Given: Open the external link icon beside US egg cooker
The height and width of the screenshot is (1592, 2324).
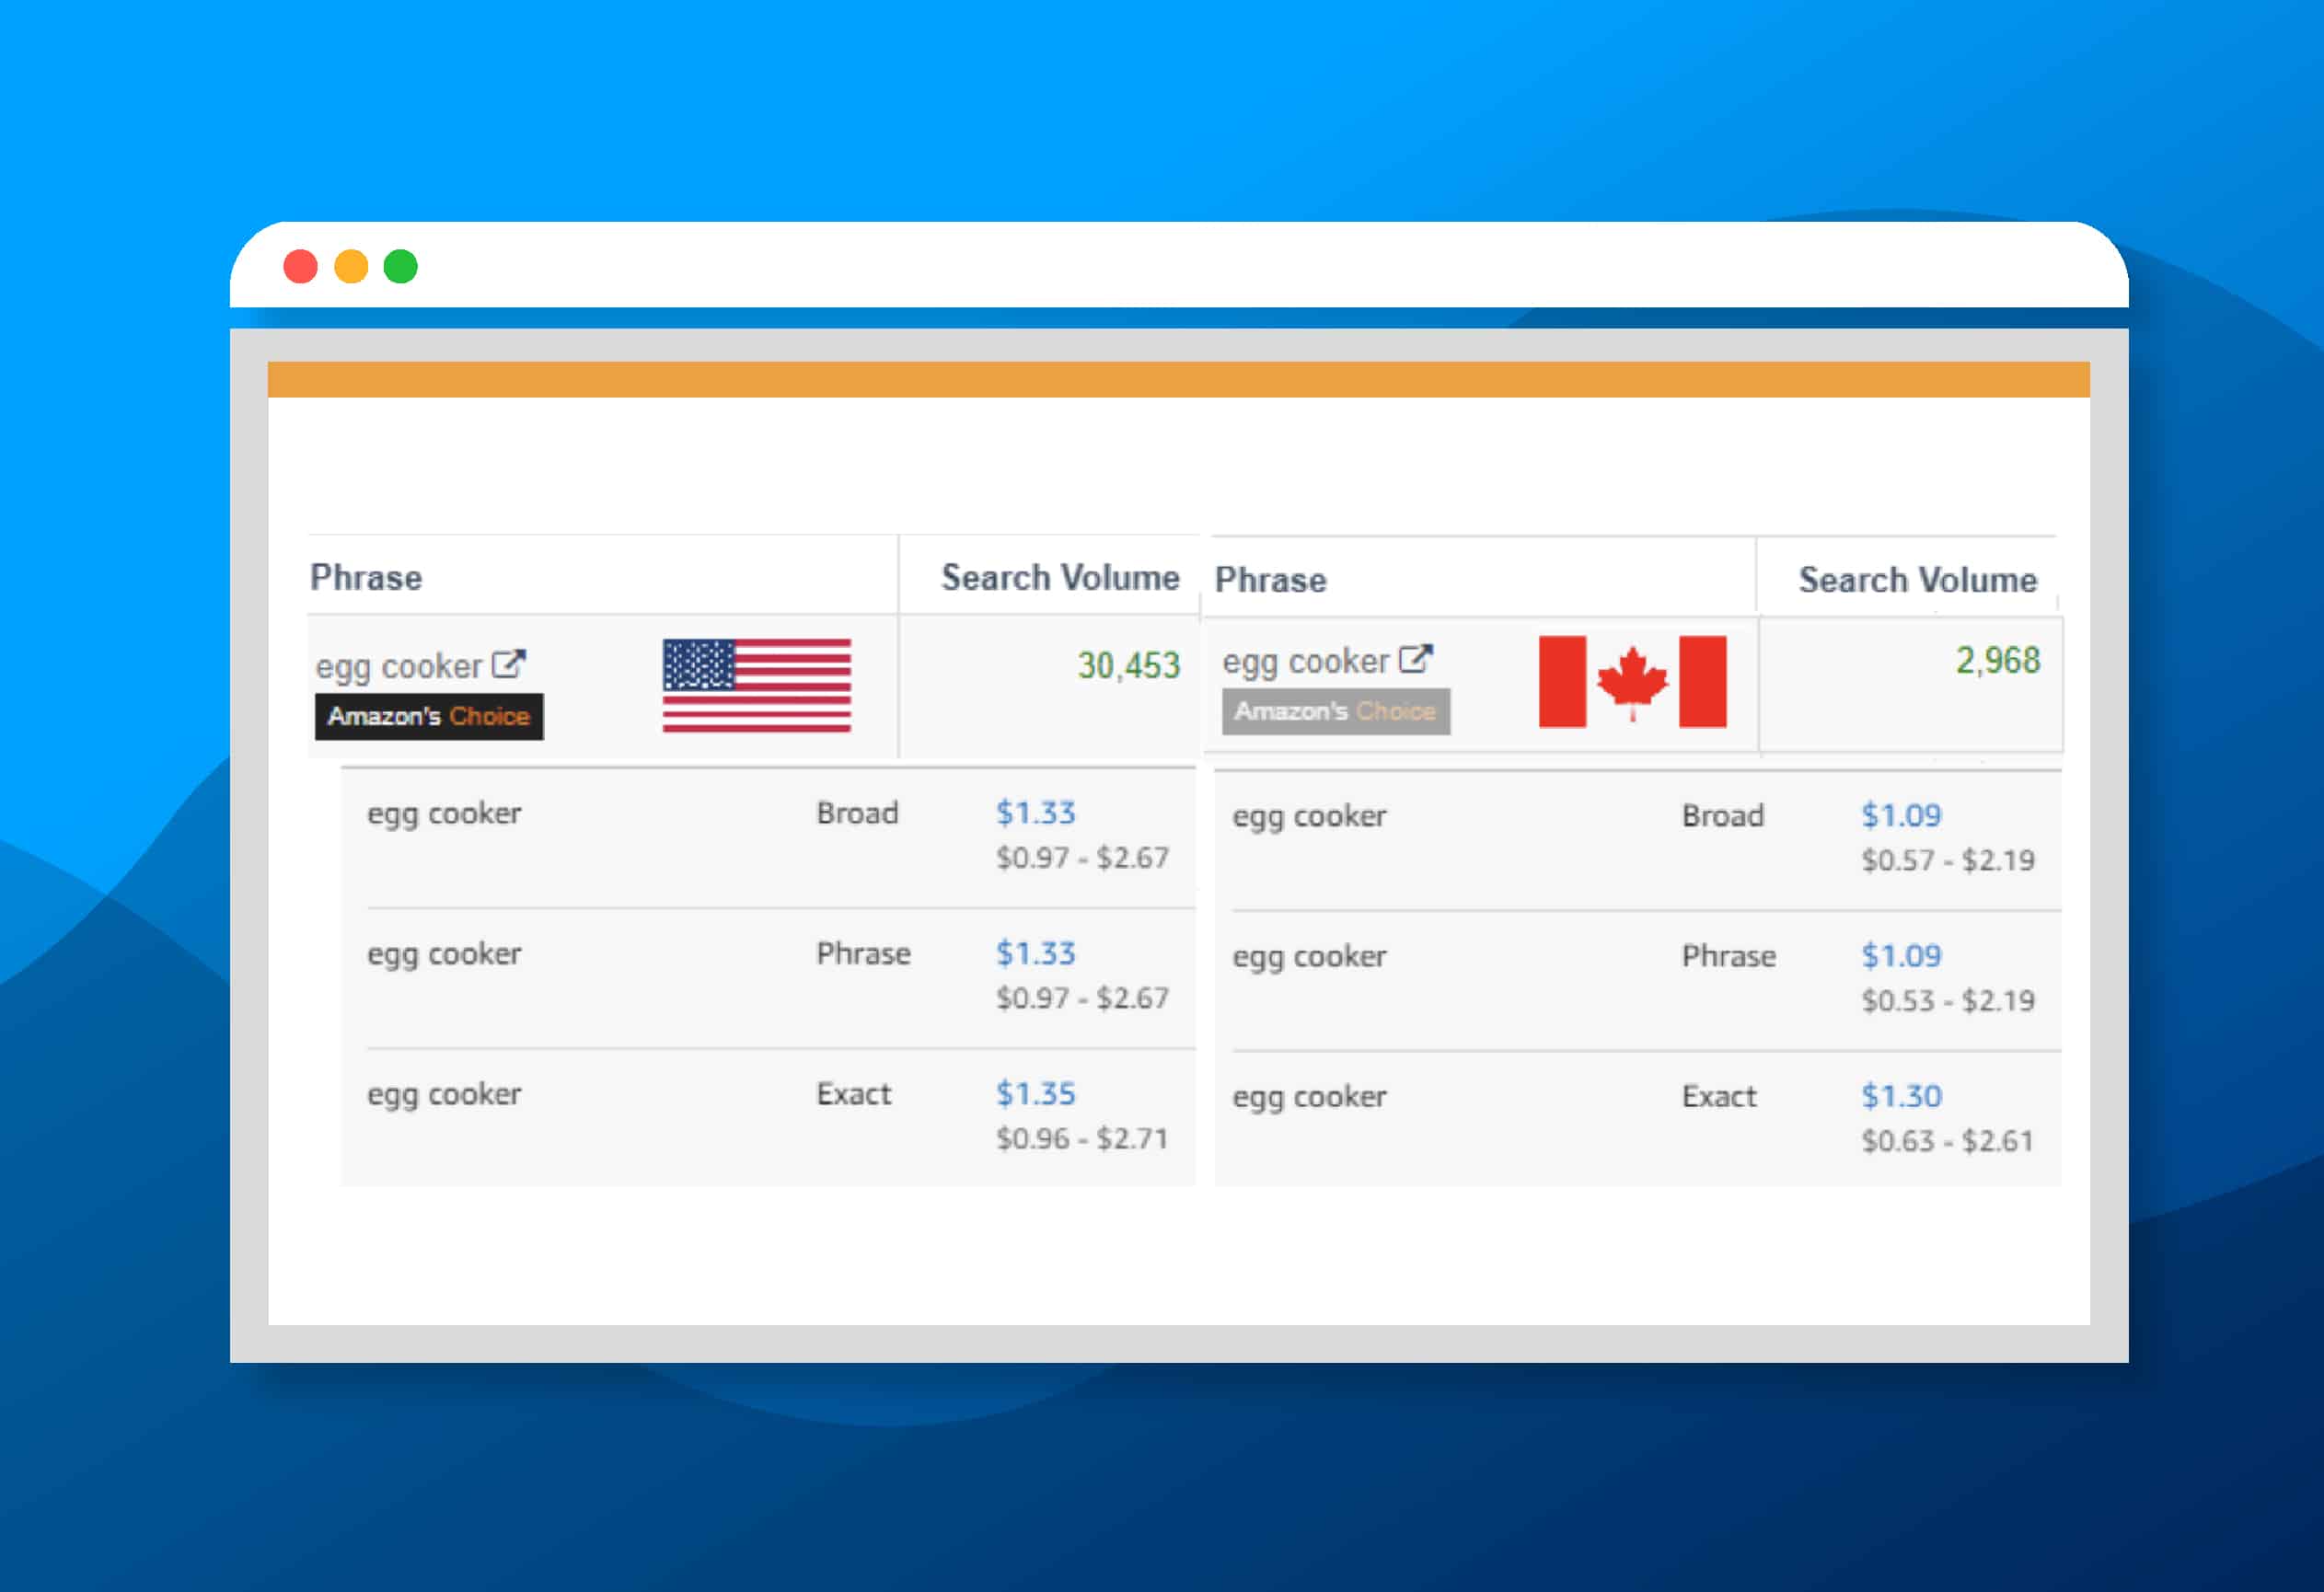Looking at the screenshot, I should [509, 664].
